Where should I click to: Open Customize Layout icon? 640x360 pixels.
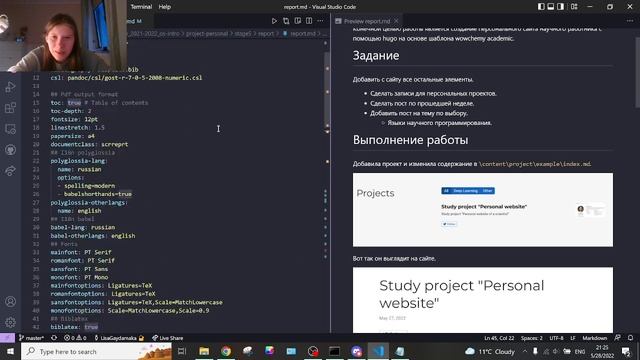574,7
